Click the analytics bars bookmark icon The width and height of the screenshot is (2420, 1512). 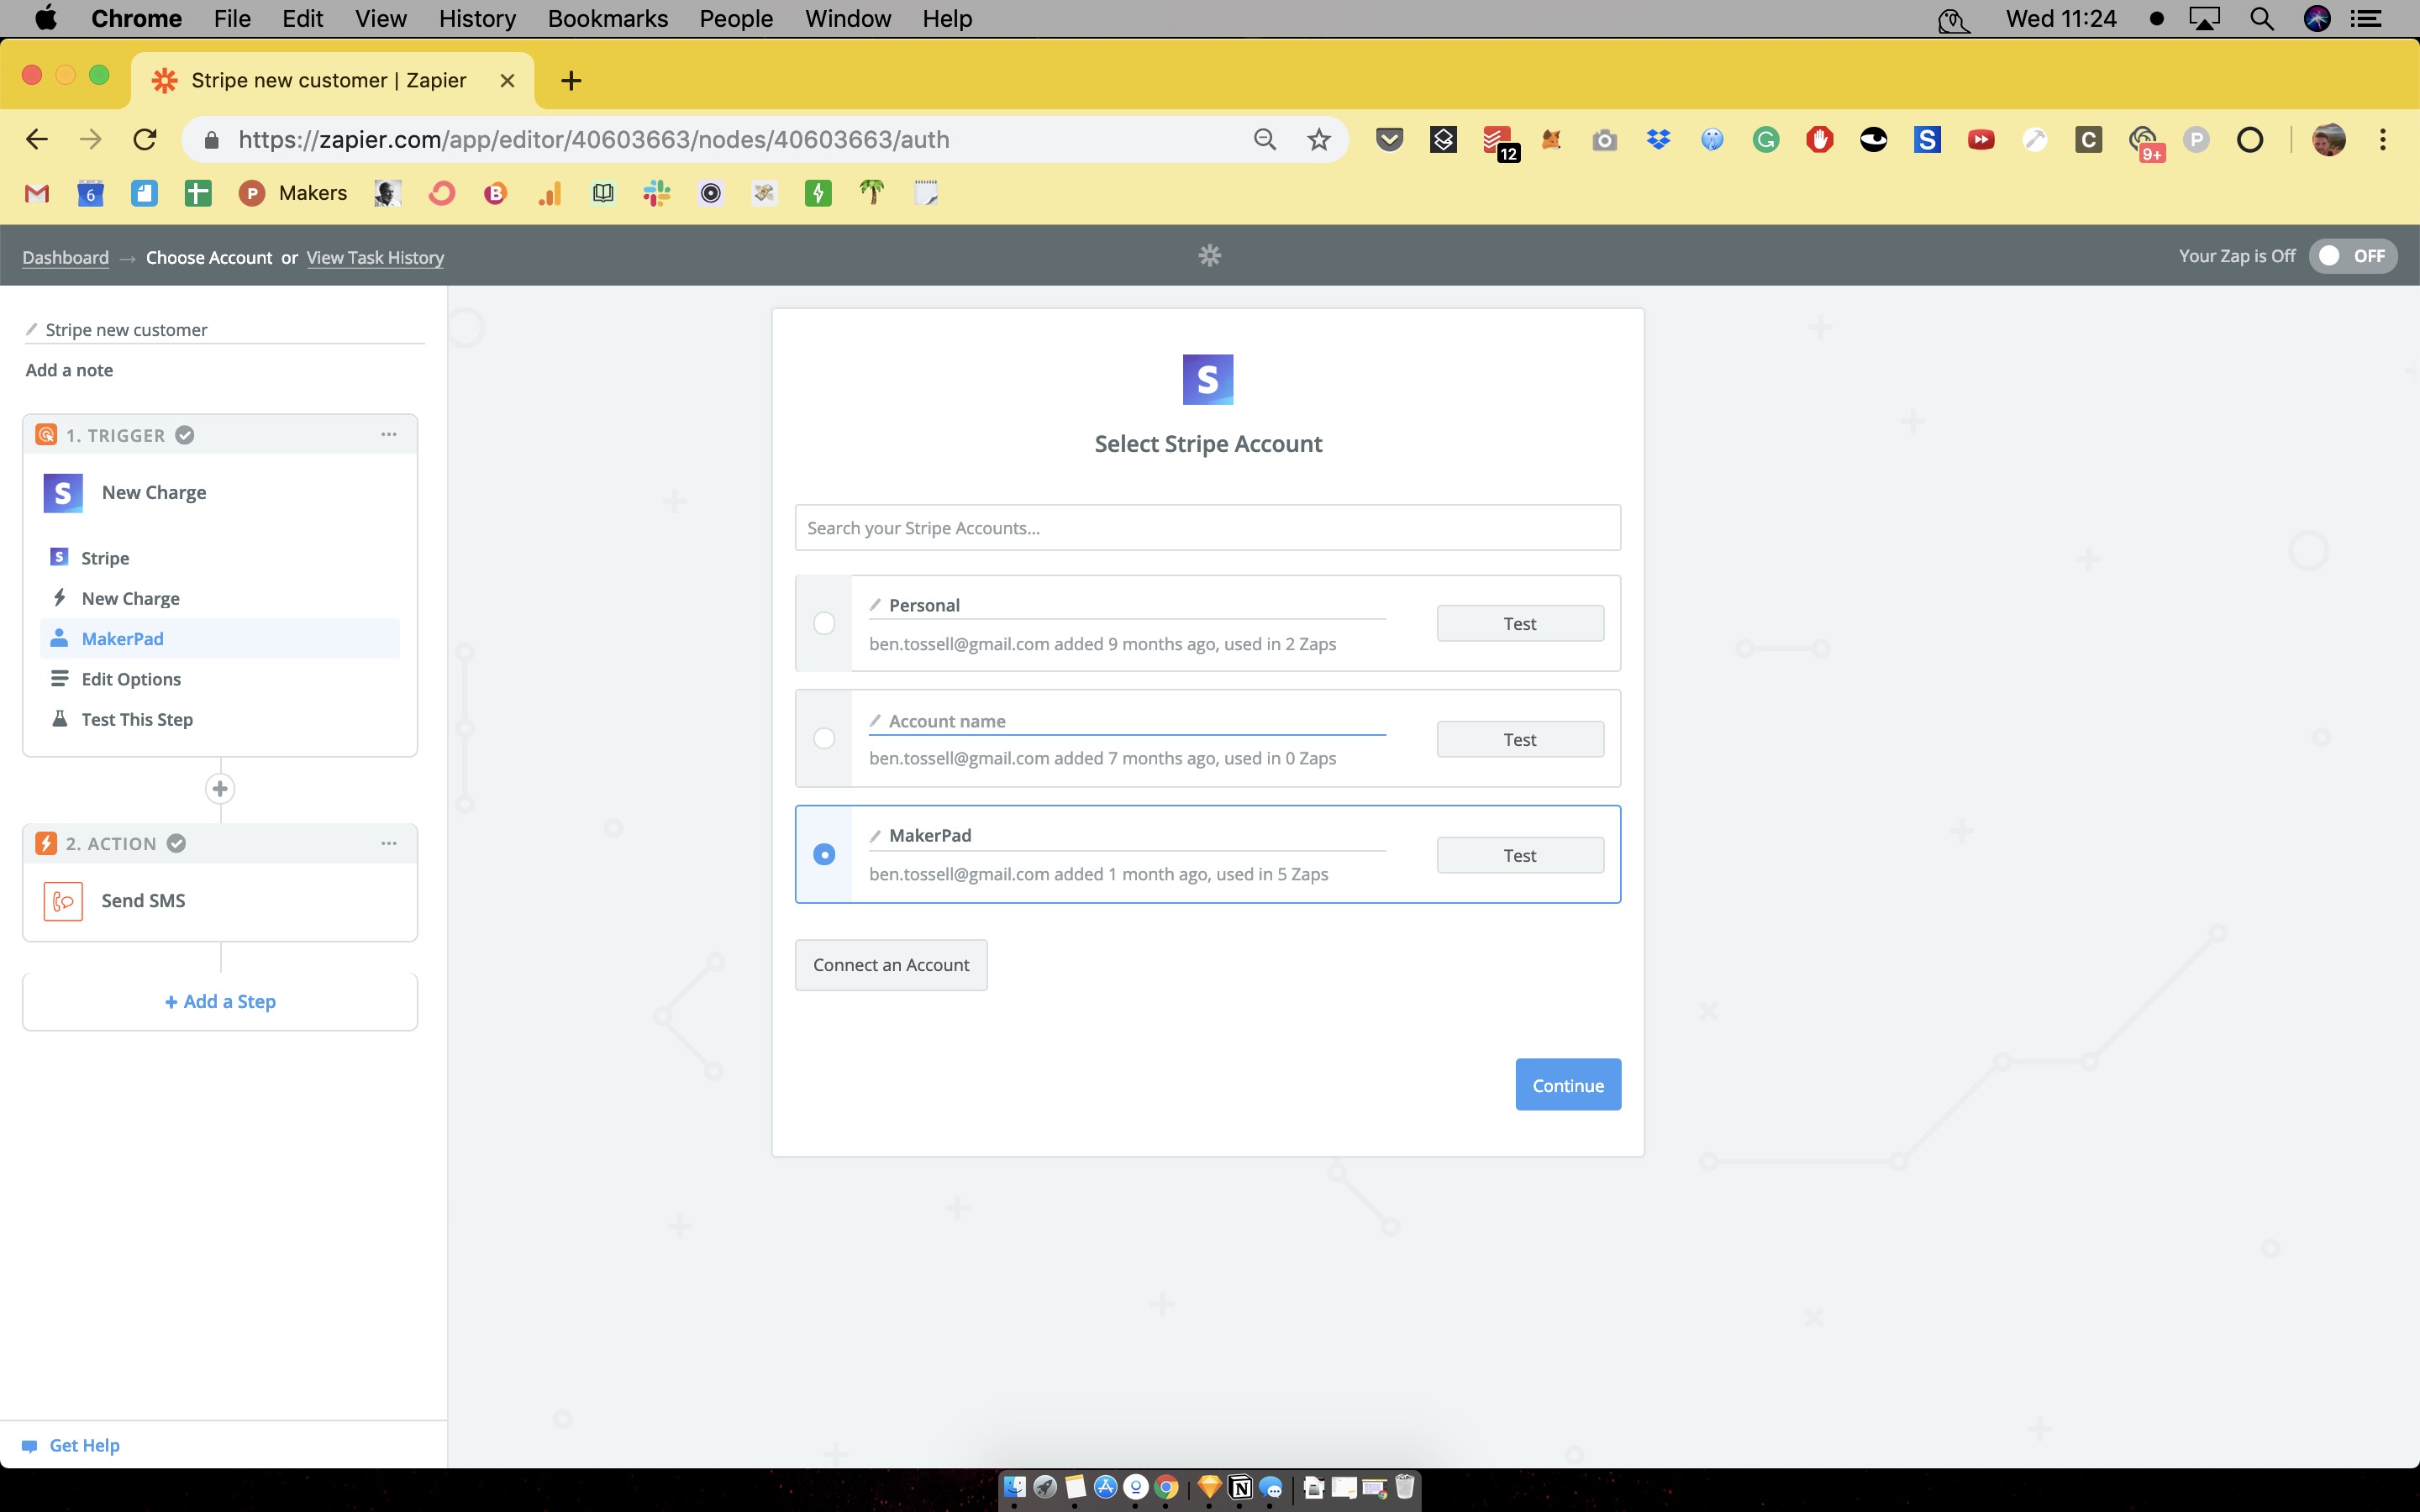coord(549,193)
